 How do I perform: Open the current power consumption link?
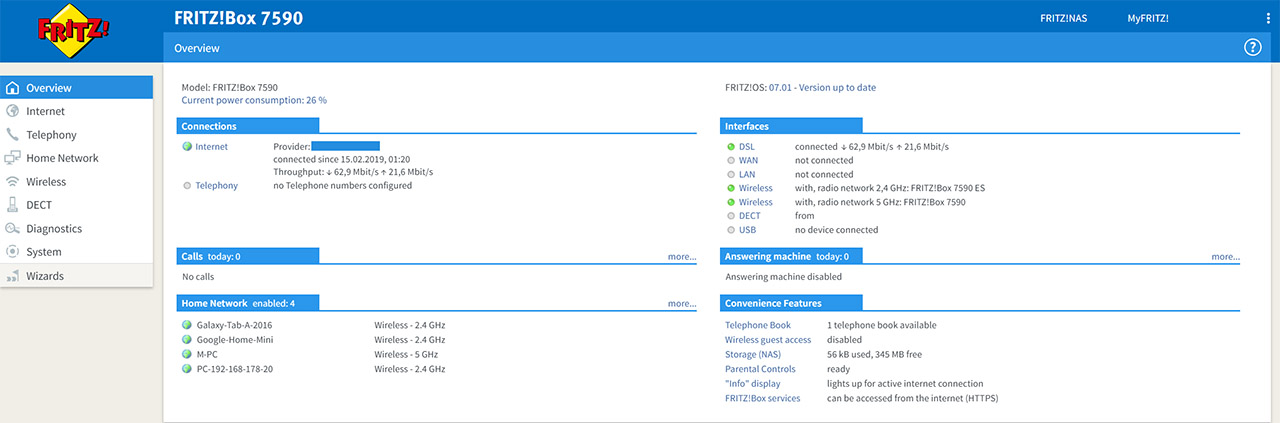click(x=254, y=101)
